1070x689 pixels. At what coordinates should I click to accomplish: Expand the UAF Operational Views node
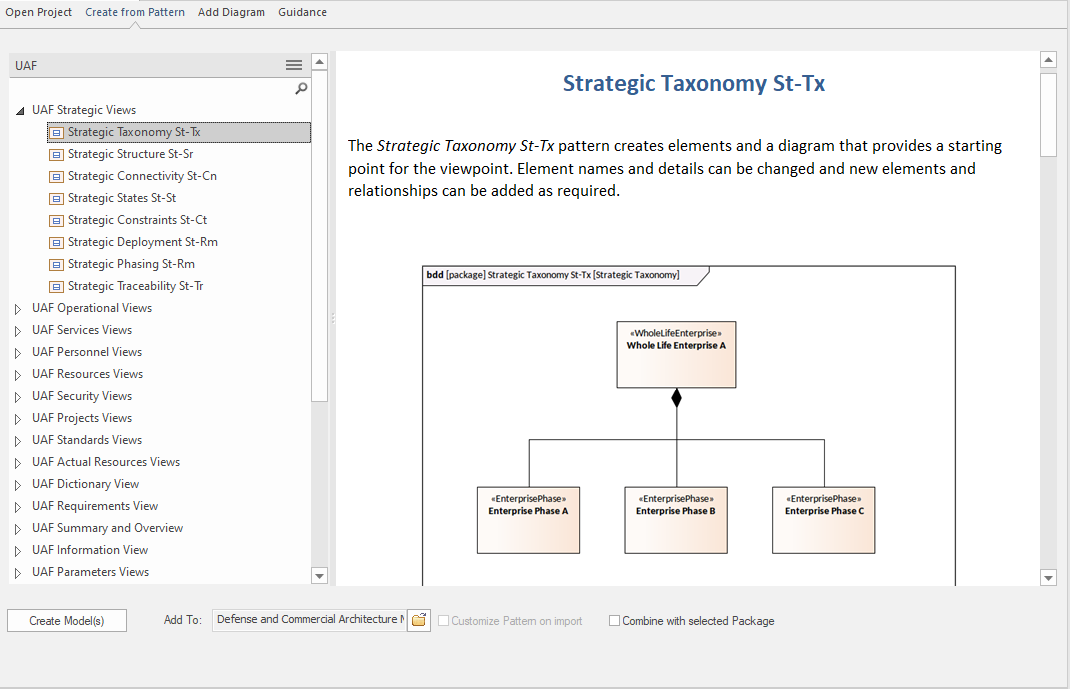[x=18, y=309]
